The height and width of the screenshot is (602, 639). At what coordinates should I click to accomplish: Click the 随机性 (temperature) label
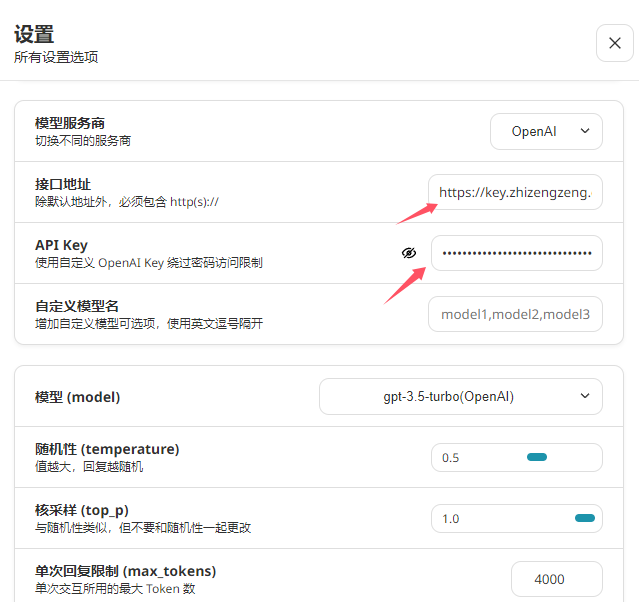click(x=107, y=449)
